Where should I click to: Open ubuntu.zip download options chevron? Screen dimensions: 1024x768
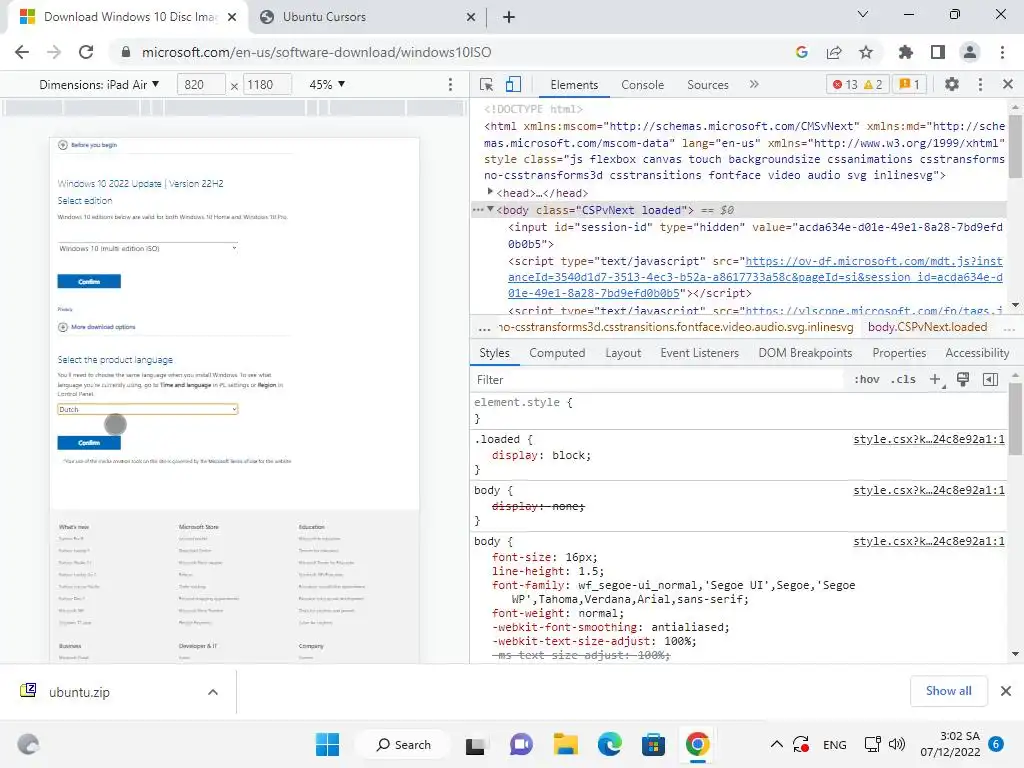[x=213, y=692]
